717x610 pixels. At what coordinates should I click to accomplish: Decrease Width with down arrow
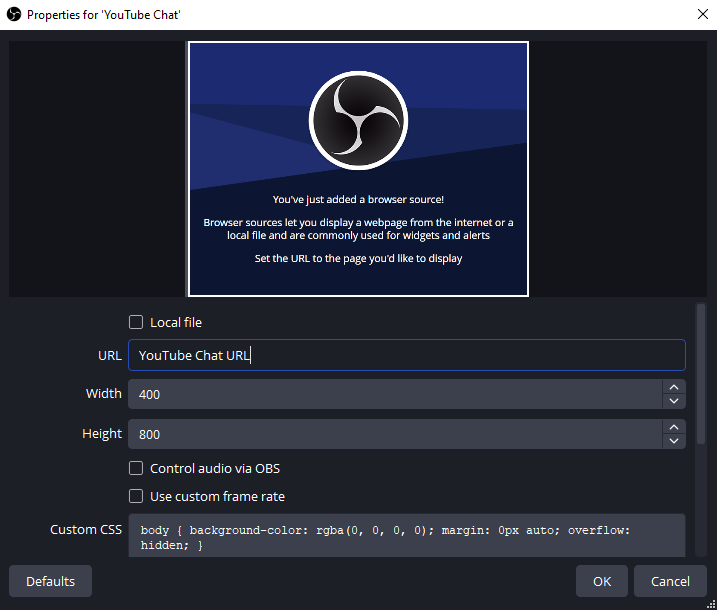(674, 401)
